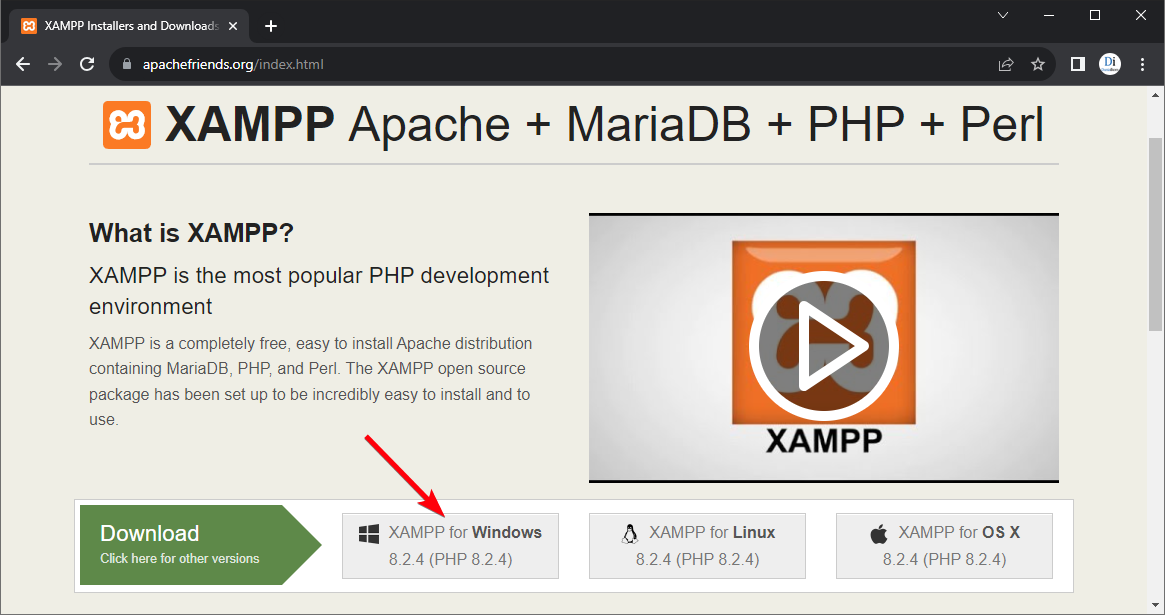Minimize the Chrome window
Image resolution: width=1165 pixels, height=615 pixels.
tap(1049, 15)
